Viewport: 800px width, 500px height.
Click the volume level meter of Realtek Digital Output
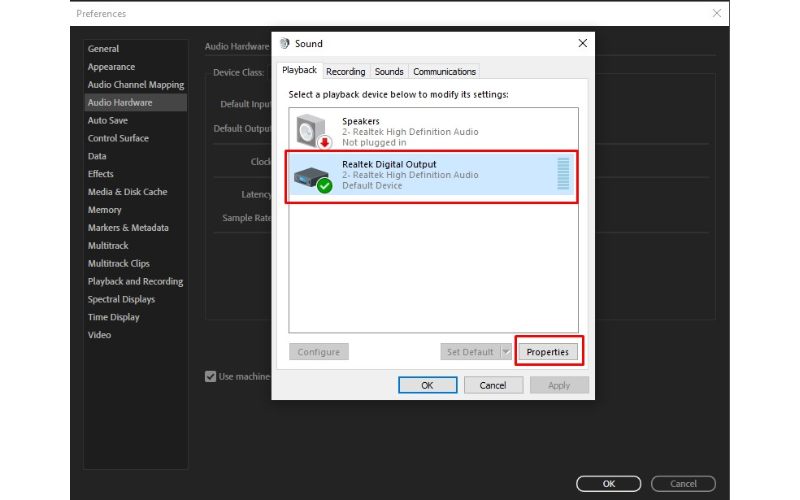[x=562, y=174]
